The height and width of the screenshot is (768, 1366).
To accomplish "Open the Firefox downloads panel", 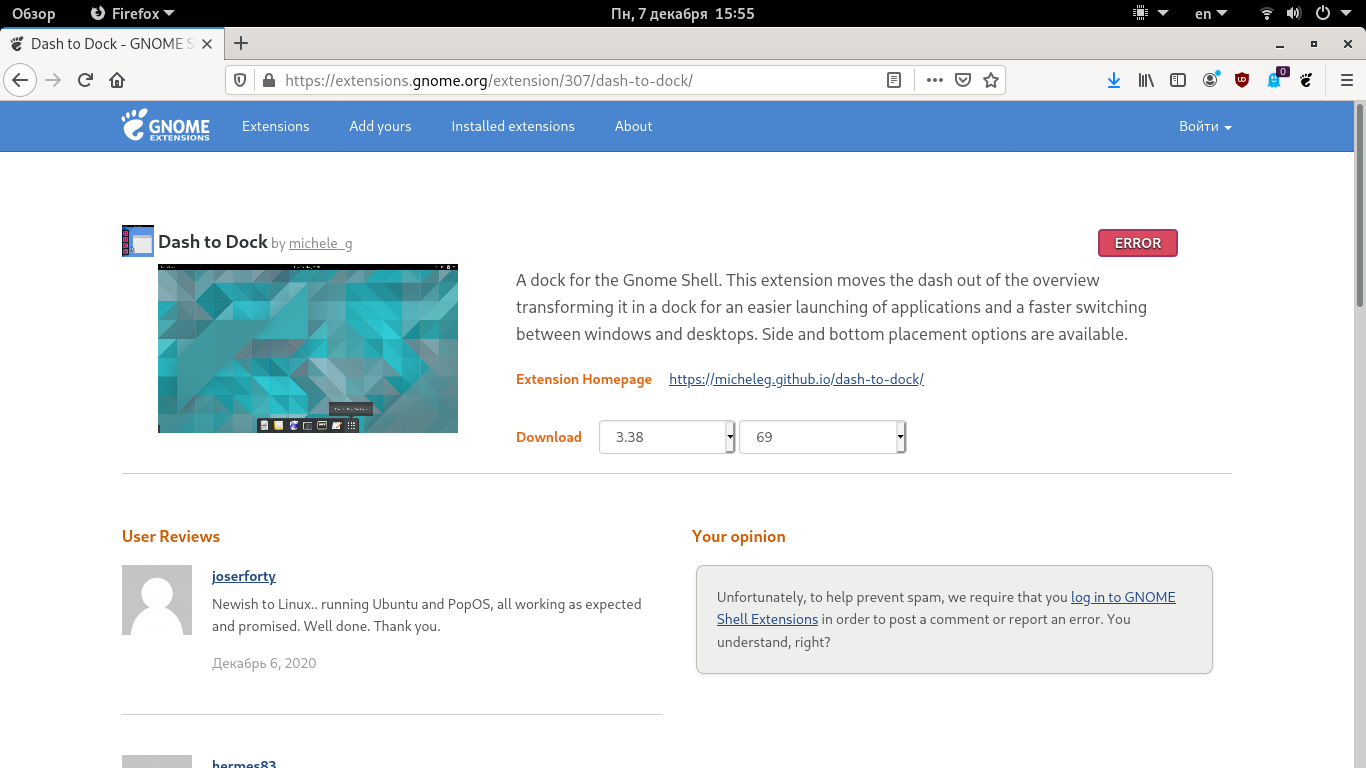I will pos(1114,80).
